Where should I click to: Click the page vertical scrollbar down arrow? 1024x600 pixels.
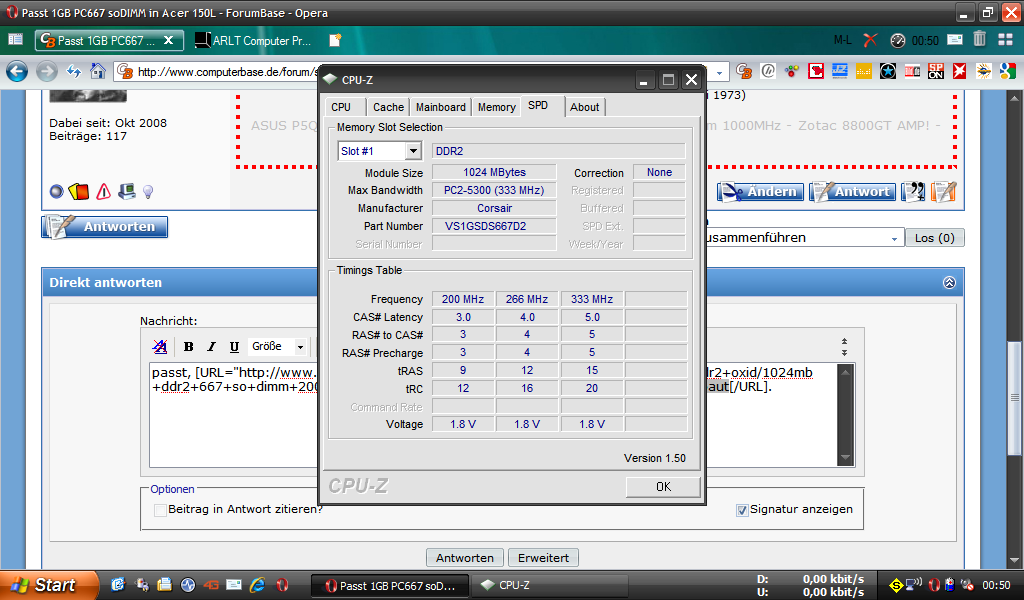[x=1014, y=560]
